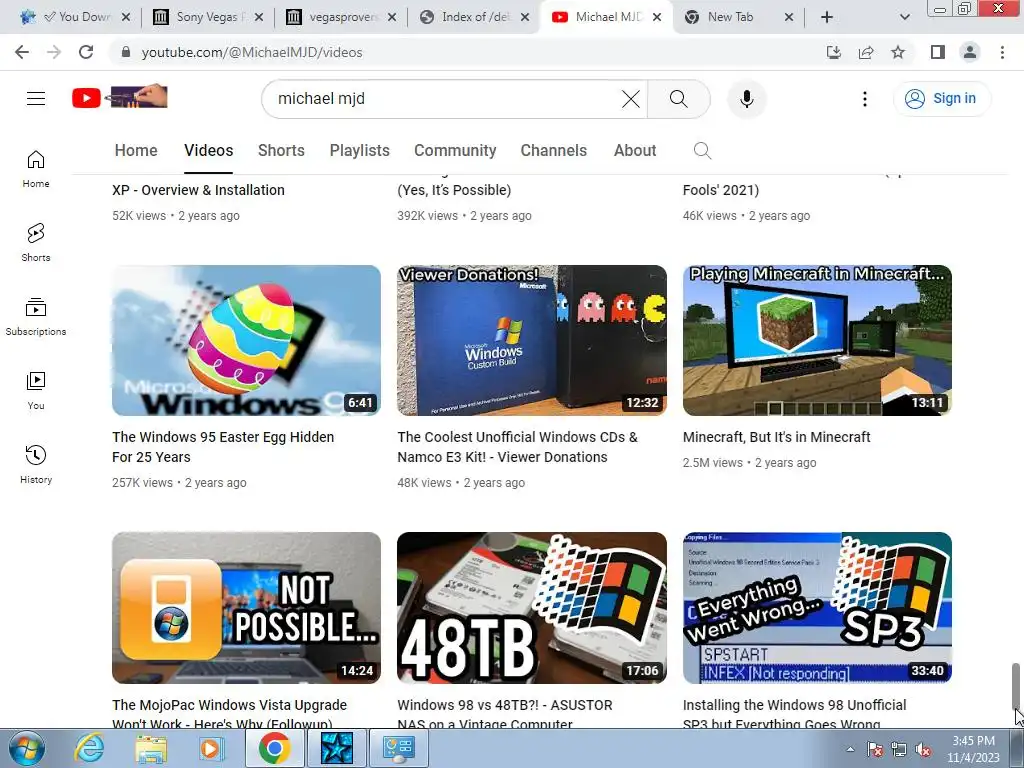This screenshot has width=1024, height=768.
Task: Share this page via address bar icon
Action: point(866,52)
